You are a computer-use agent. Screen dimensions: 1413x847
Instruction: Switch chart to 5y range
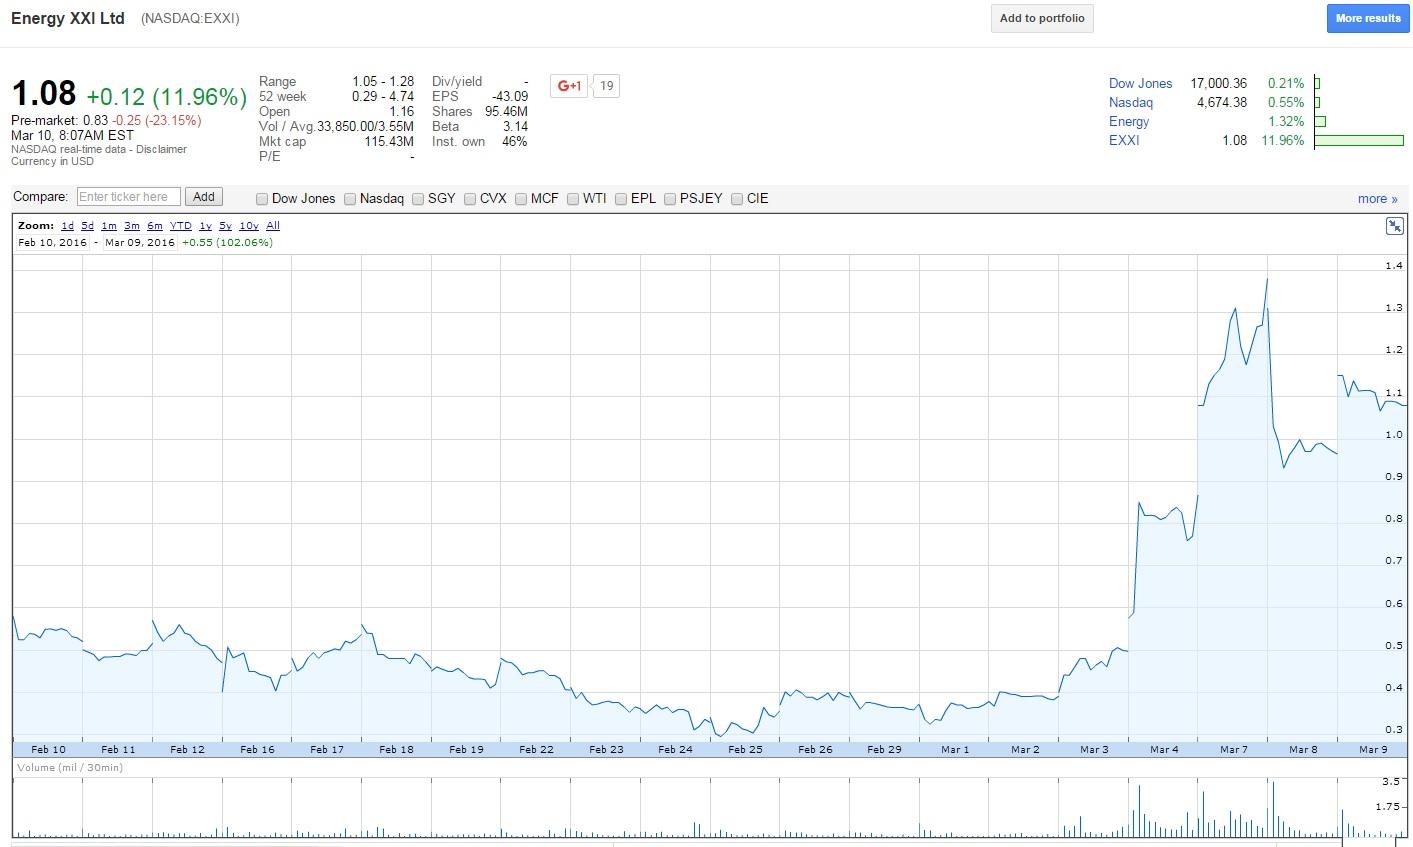click(x=226, y=226)
